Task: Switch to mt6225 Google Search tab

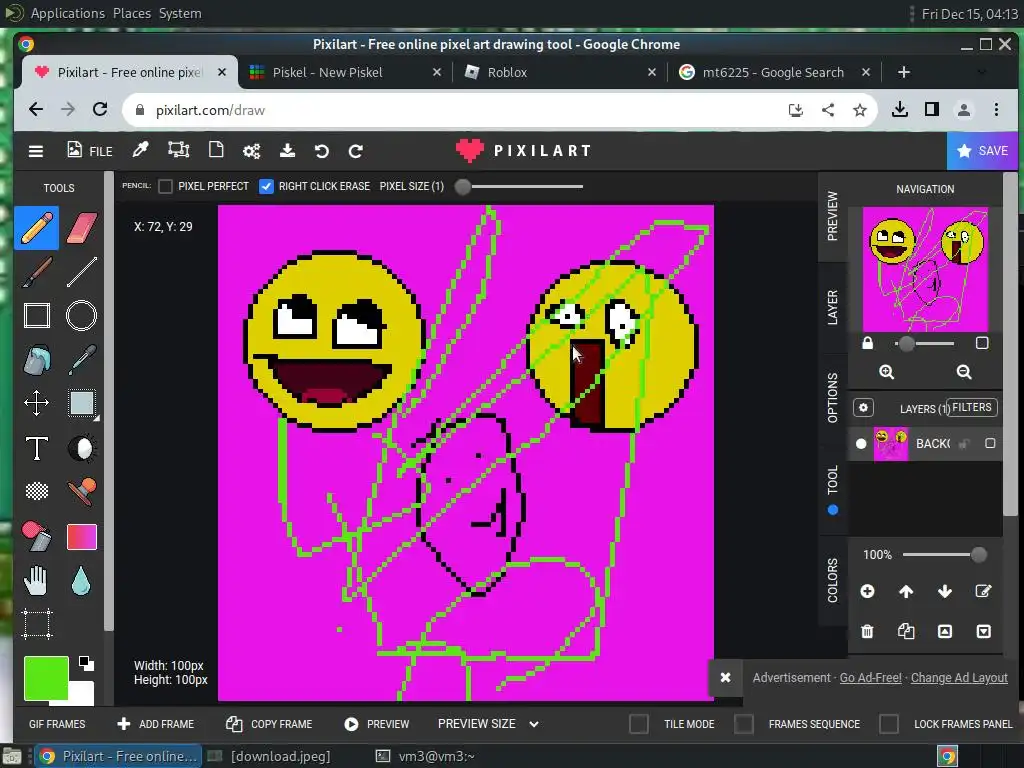Action: coord(774,72)
